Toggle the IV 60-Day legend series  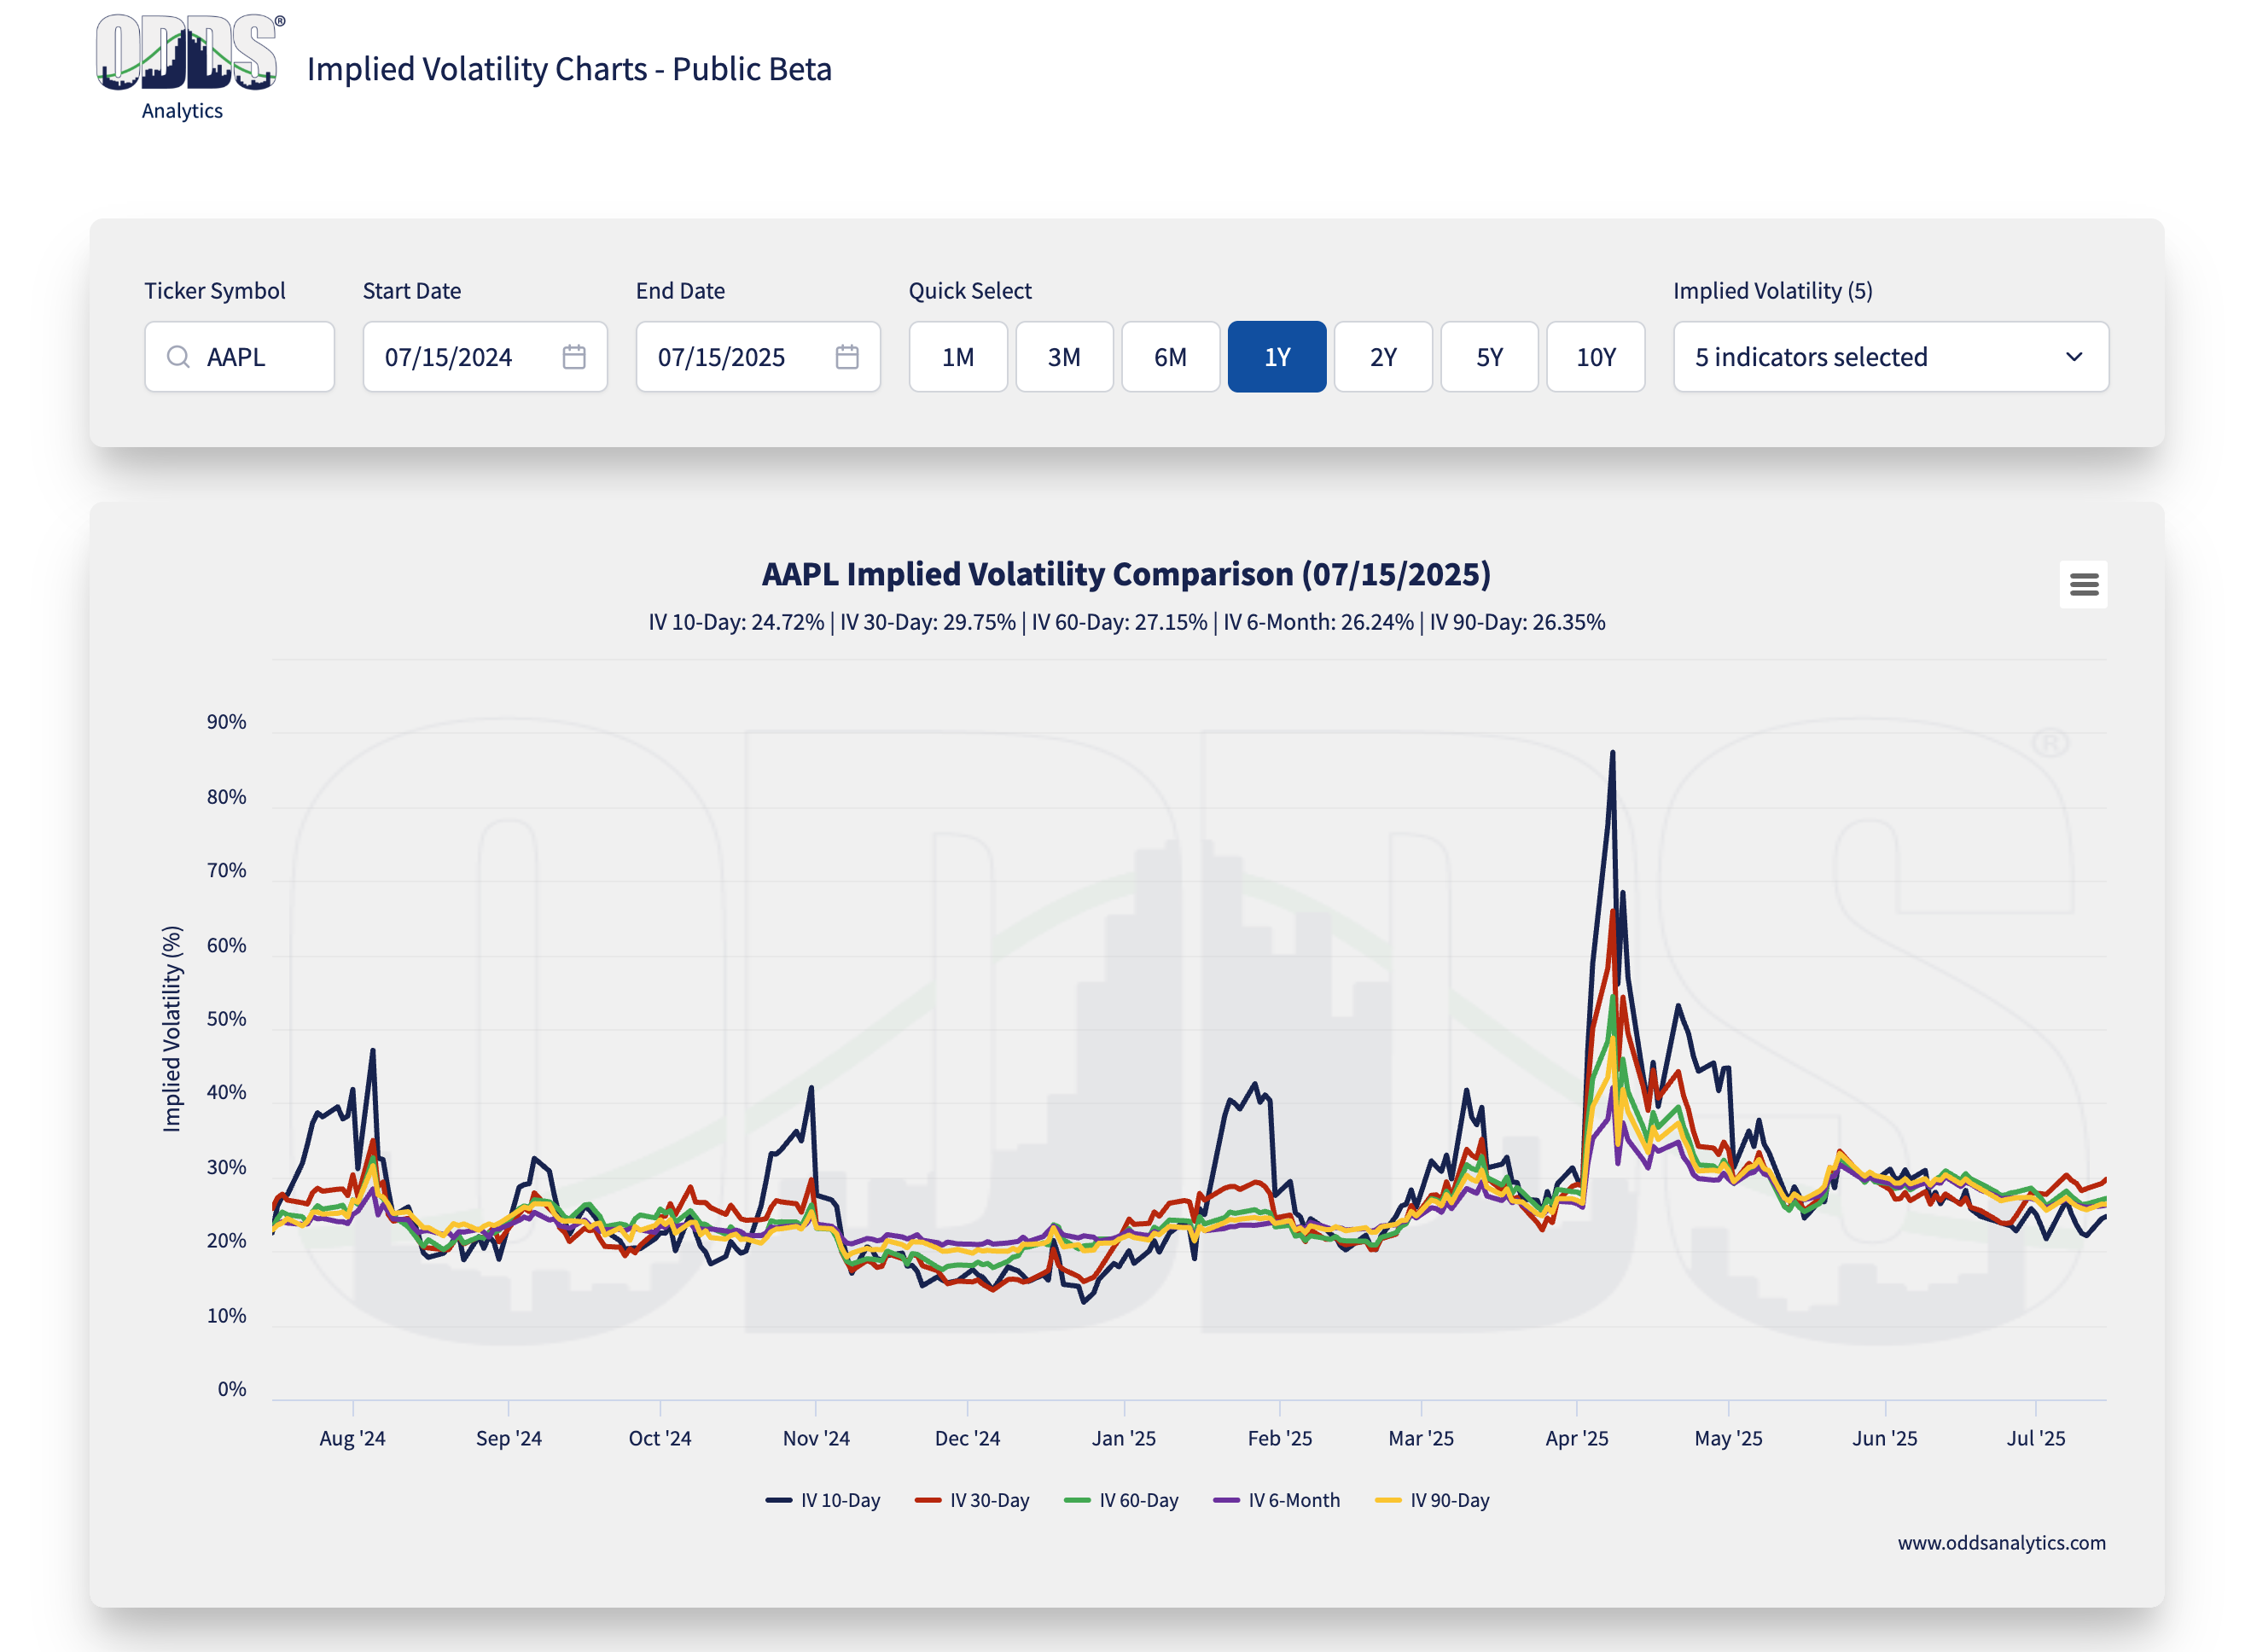[1121, 1500]
